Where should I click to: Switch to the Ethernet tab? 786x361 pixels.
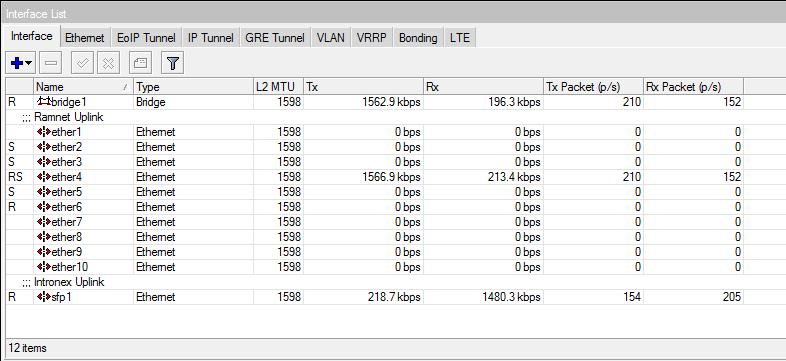click(85, 38)
